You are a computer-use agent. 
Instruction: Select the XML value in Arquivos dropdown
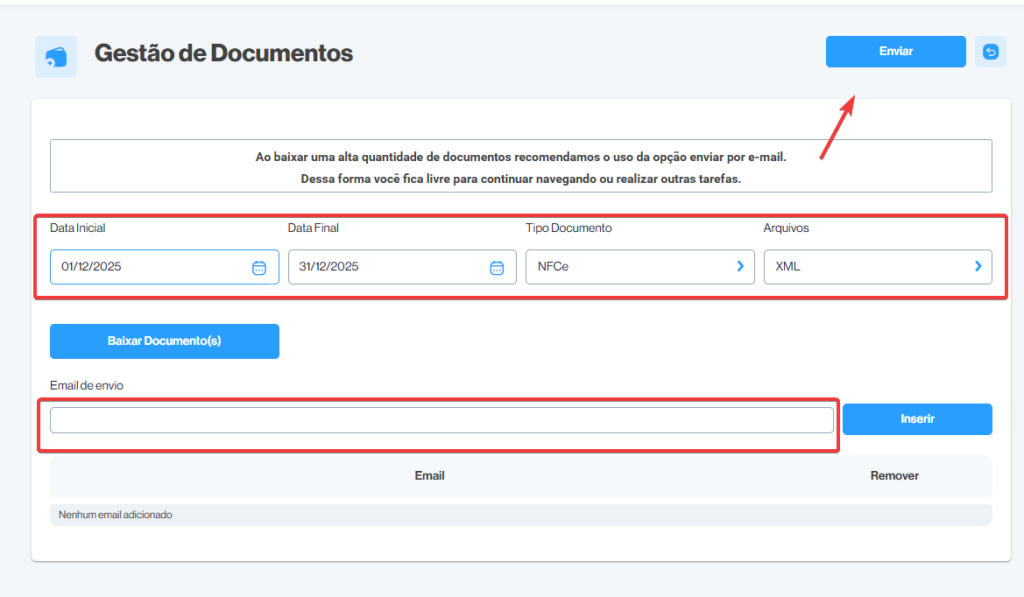[788, 267]
